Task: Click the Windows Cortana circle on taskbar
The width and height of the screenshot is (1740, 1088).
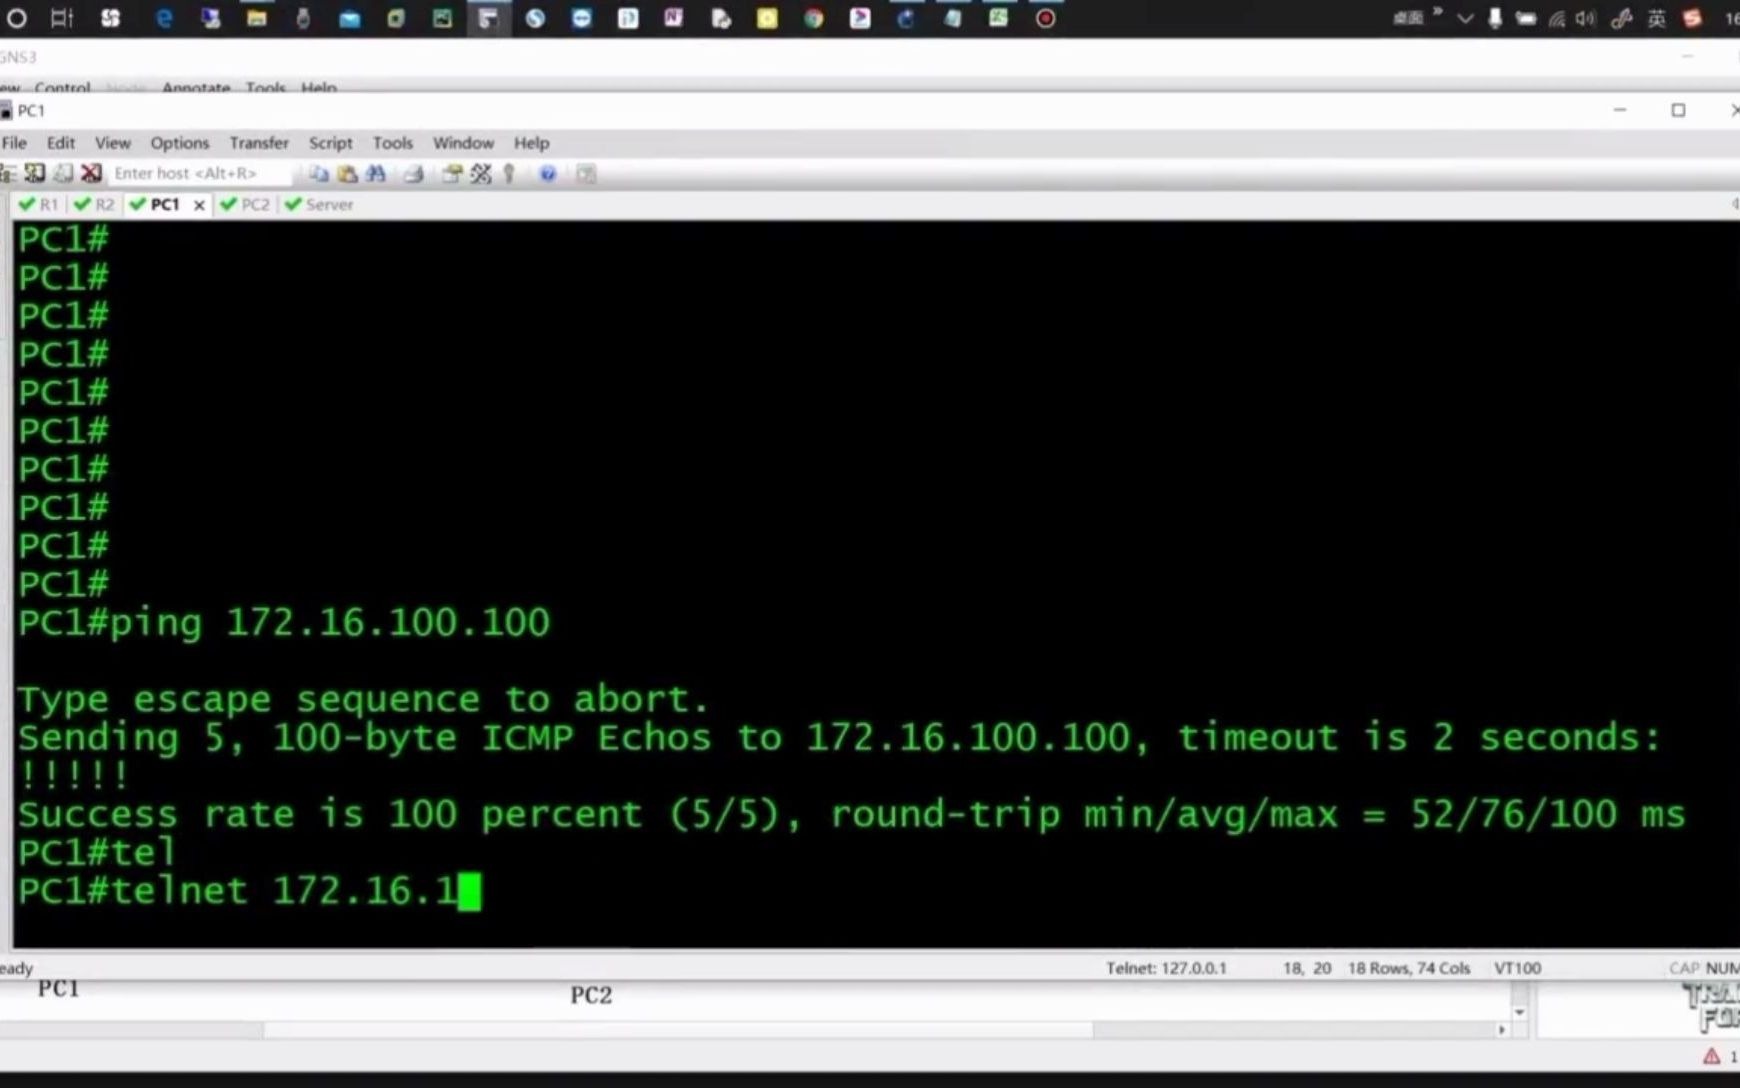Action: [16, 18]
